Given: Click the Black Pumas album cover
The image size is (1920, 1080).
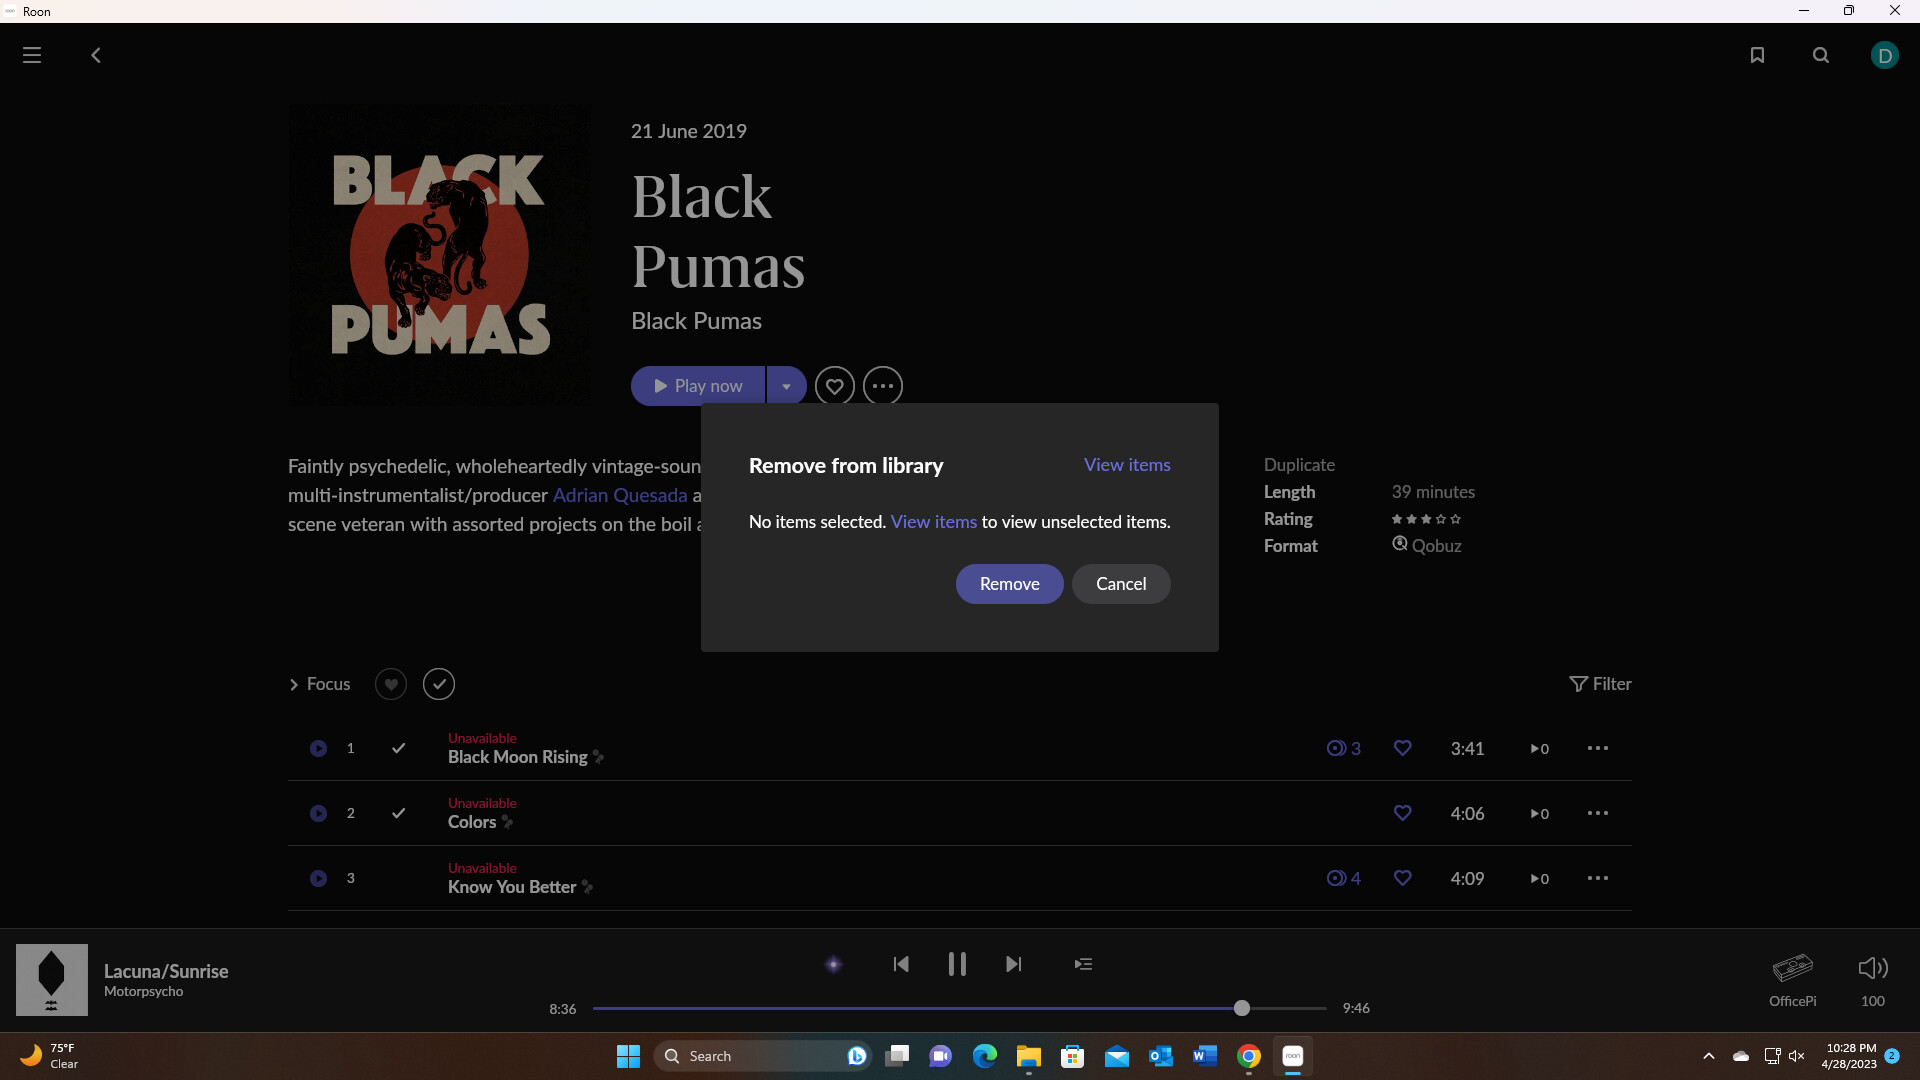Looking at the screenshot, I should (439, 255).
